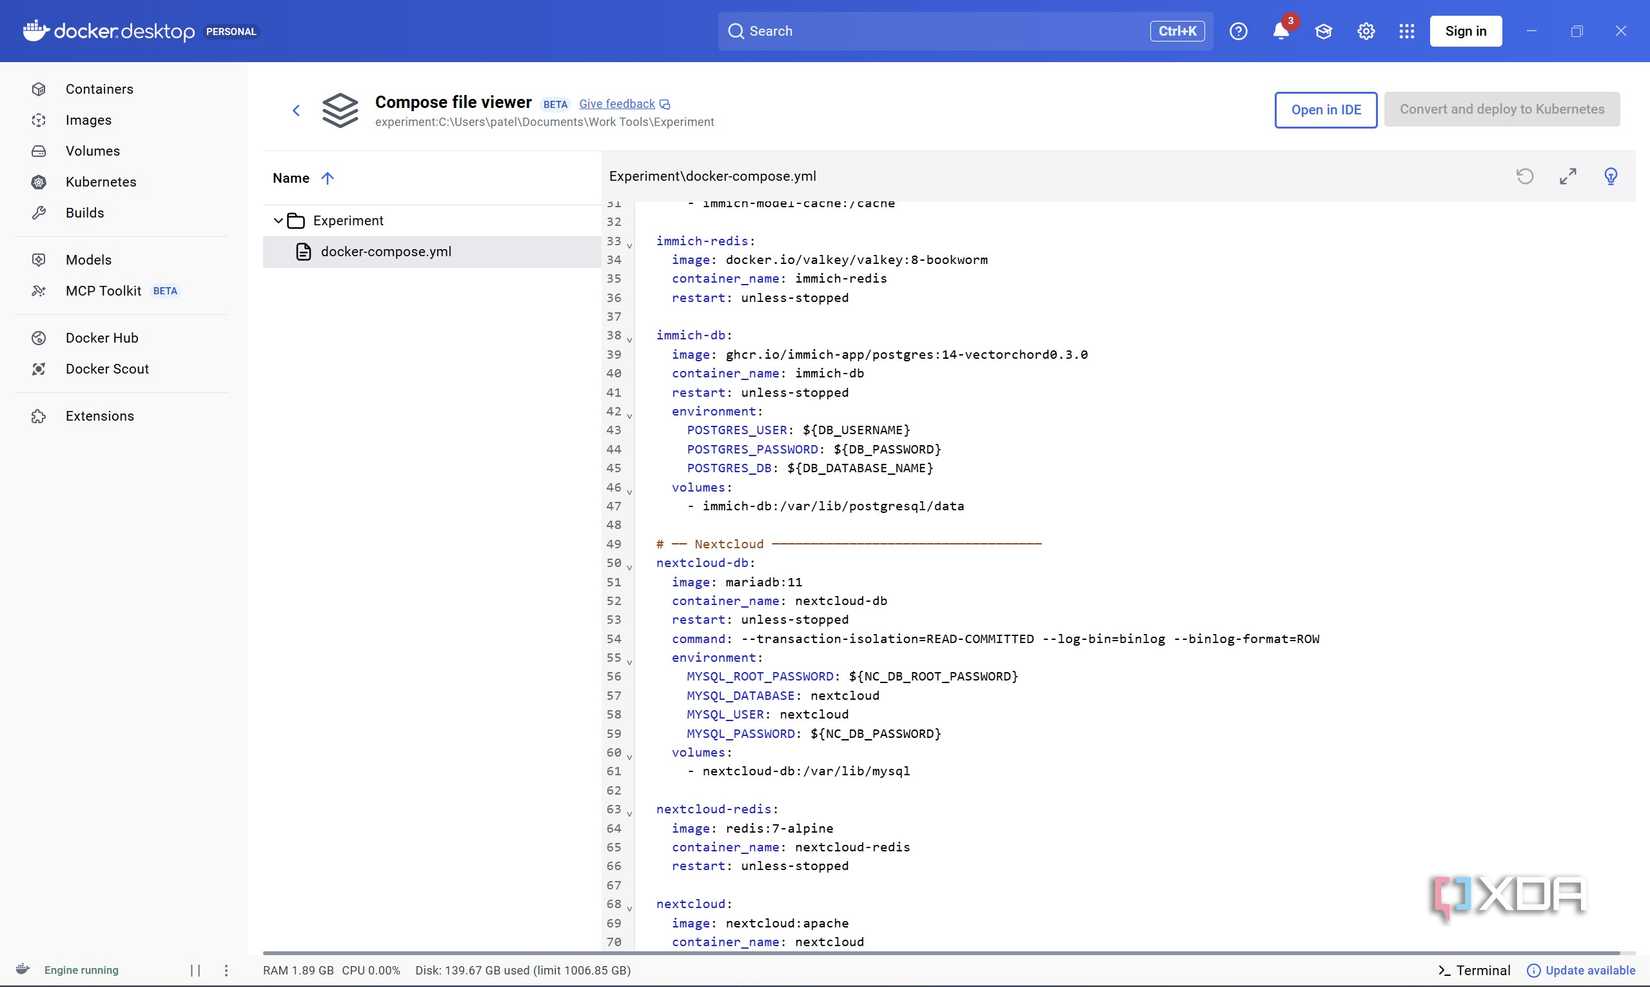Screen dimensions: 1650x987
Task: Click the RAM 1.89 GB status text
Action: (x=298, y=970)
